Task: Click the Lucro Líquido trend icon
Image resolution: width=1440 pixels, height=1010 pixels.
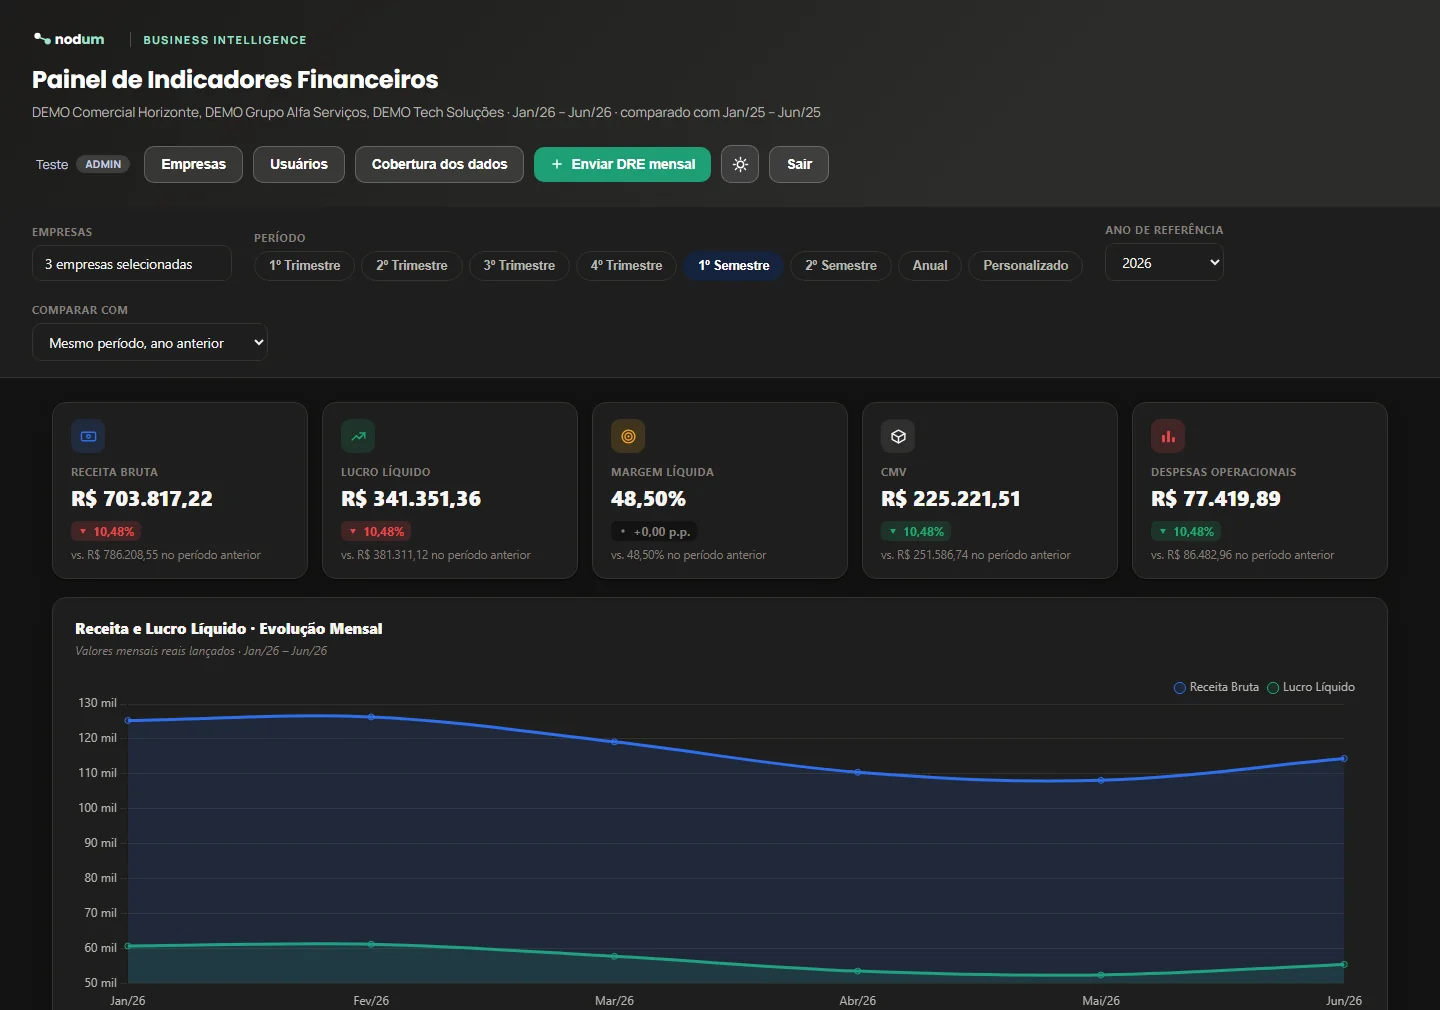Action: tap(358, 436)
